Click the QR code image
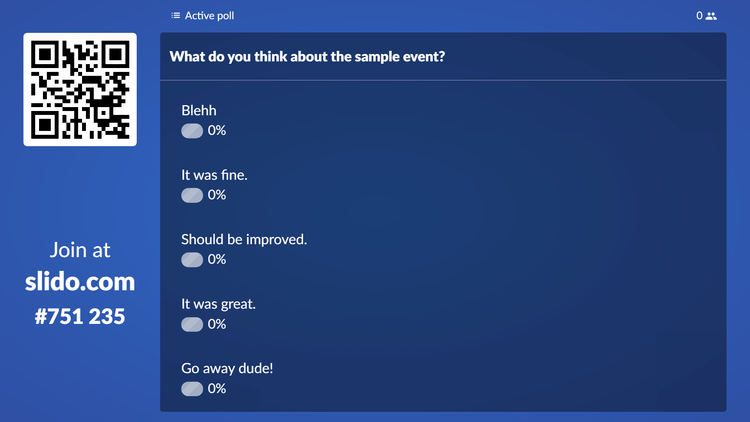This screenshot has height=422, width=750. point(80,89)
